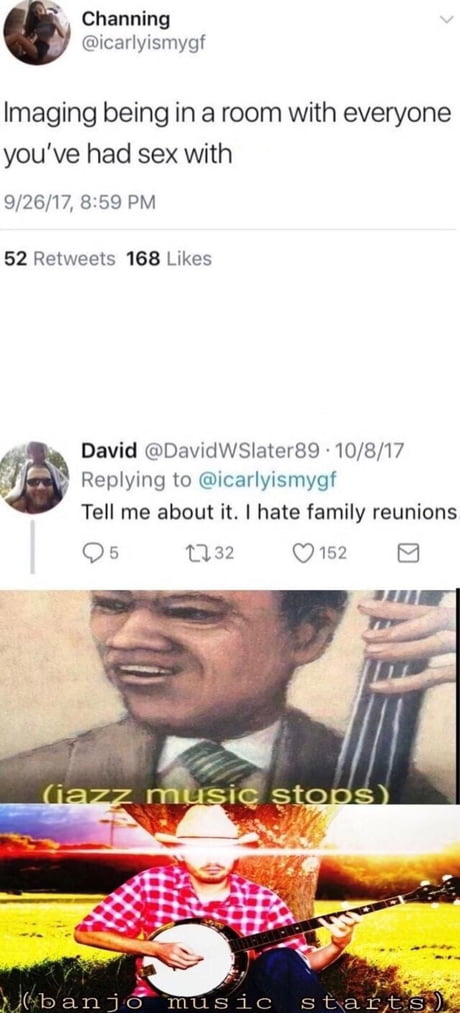Open Channning's profile avatar
This screenshot has width=460, height=1013.
coord(36,32)
